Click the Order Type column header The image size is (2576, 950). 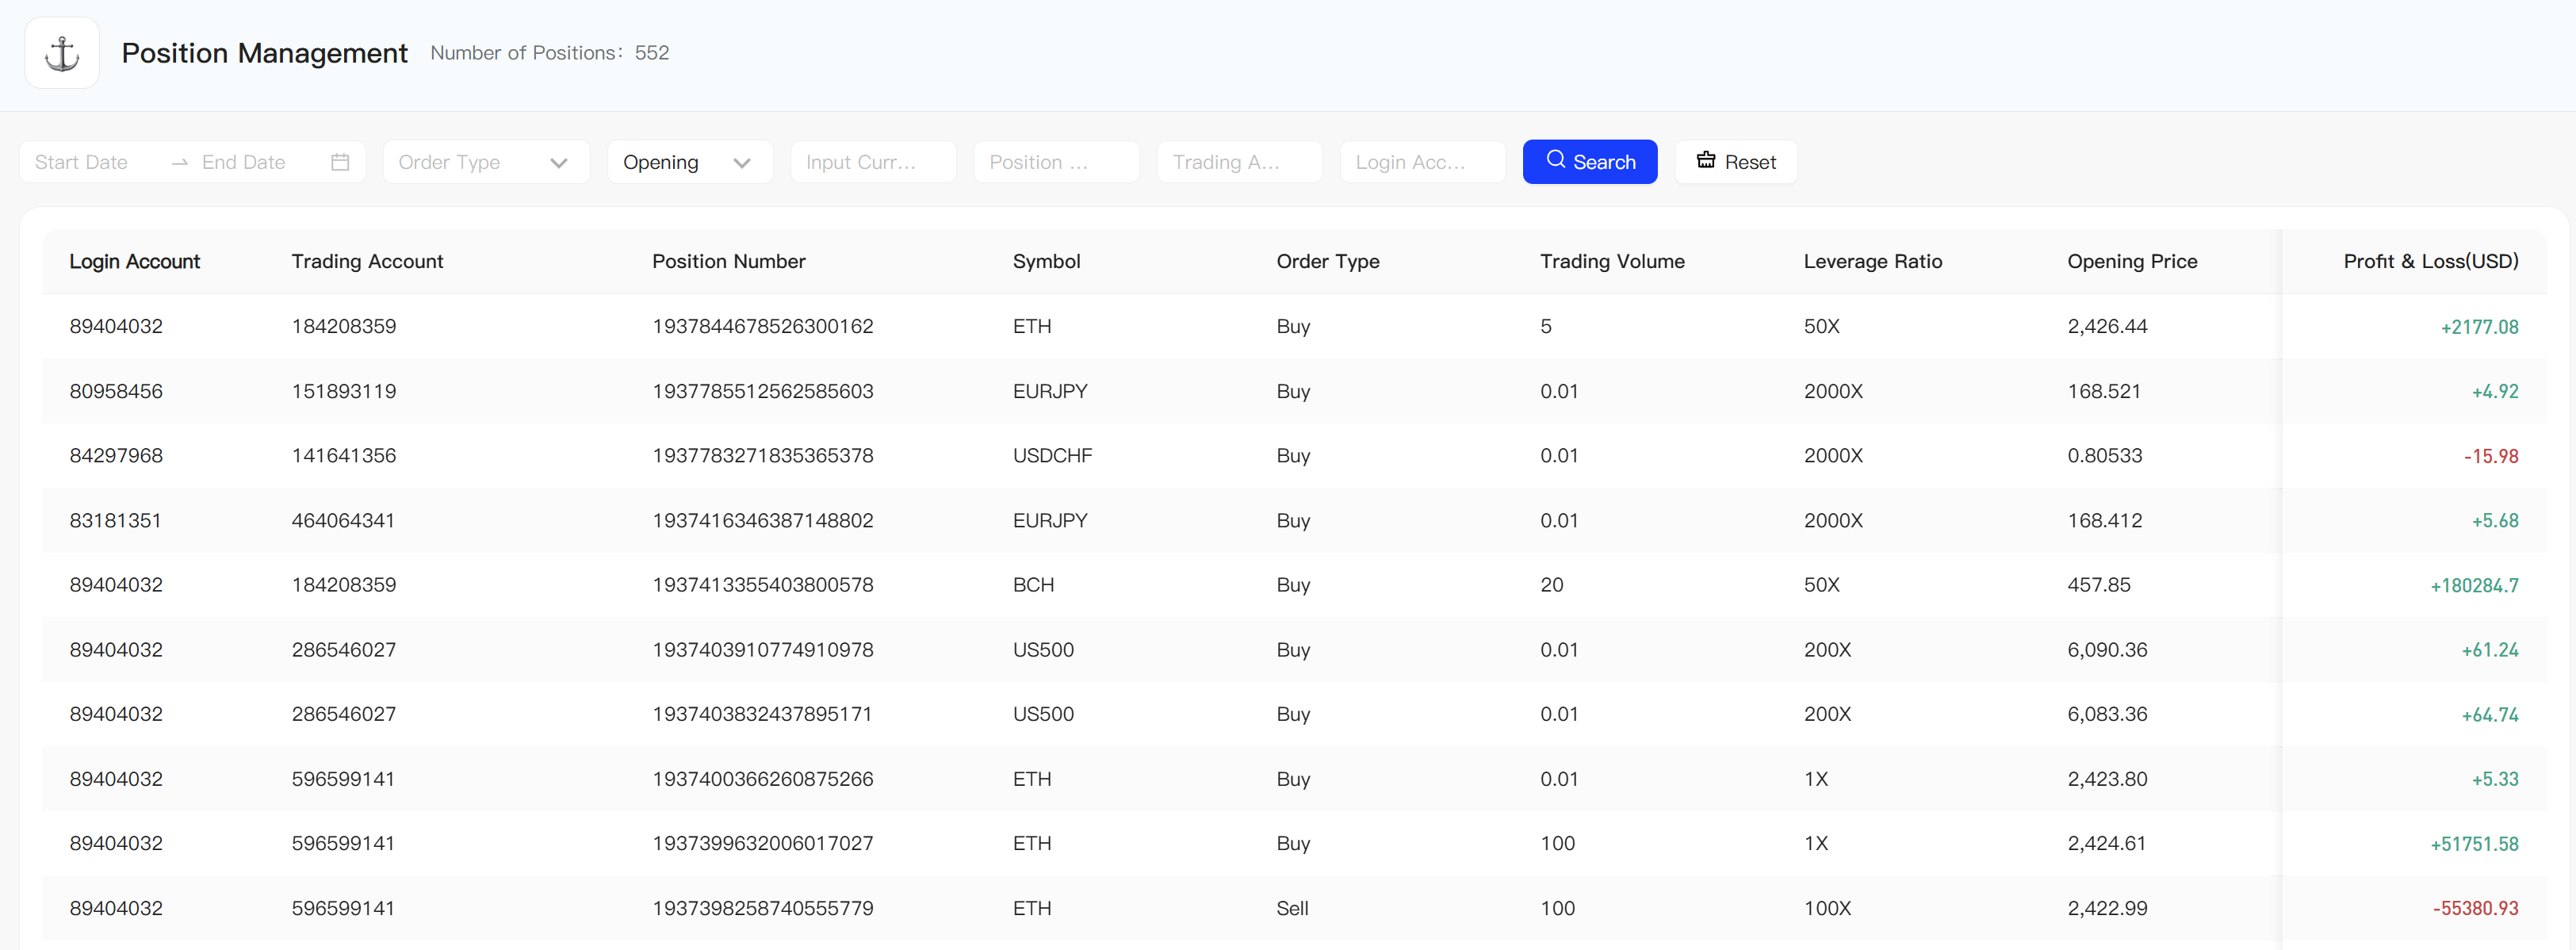tap(1327, 261)
